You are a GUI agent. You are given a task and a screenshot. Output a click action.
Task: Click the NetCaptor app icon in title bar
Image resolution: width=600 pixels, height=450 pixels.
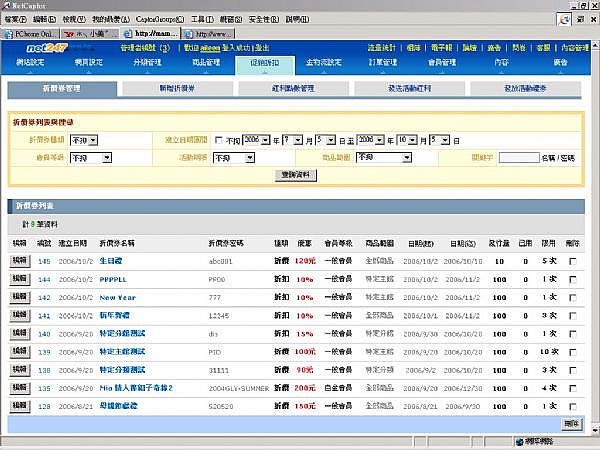(6, 5)
